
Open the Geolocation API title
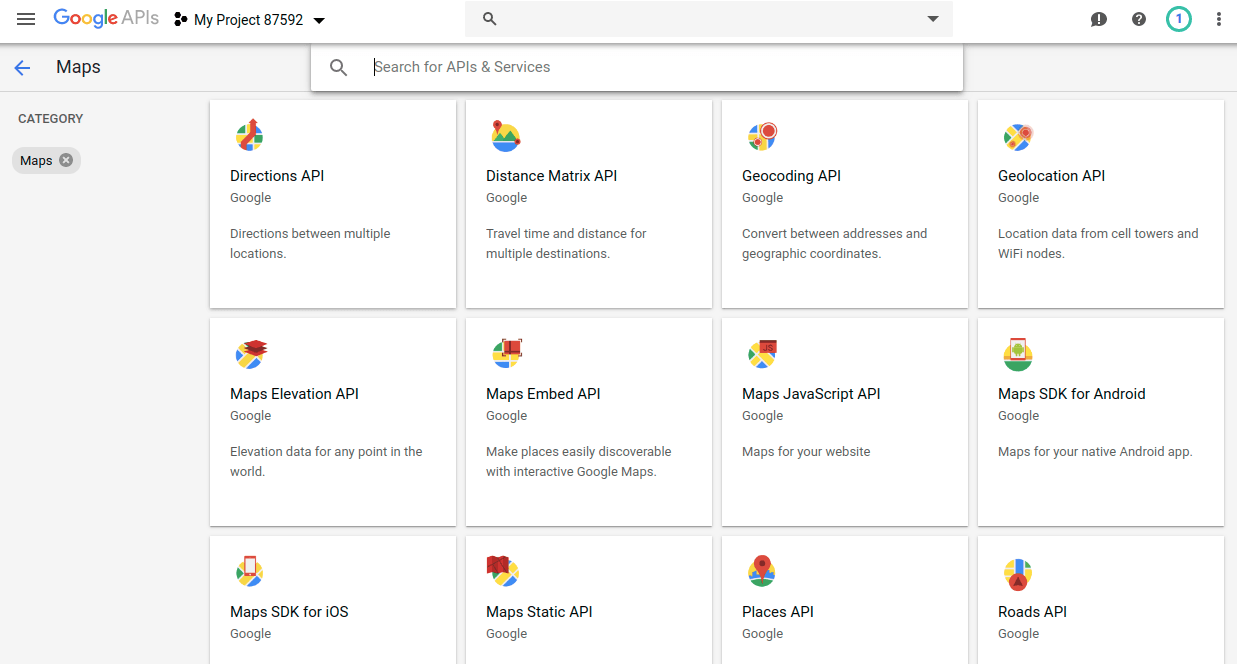click(x=1051, y=176)
